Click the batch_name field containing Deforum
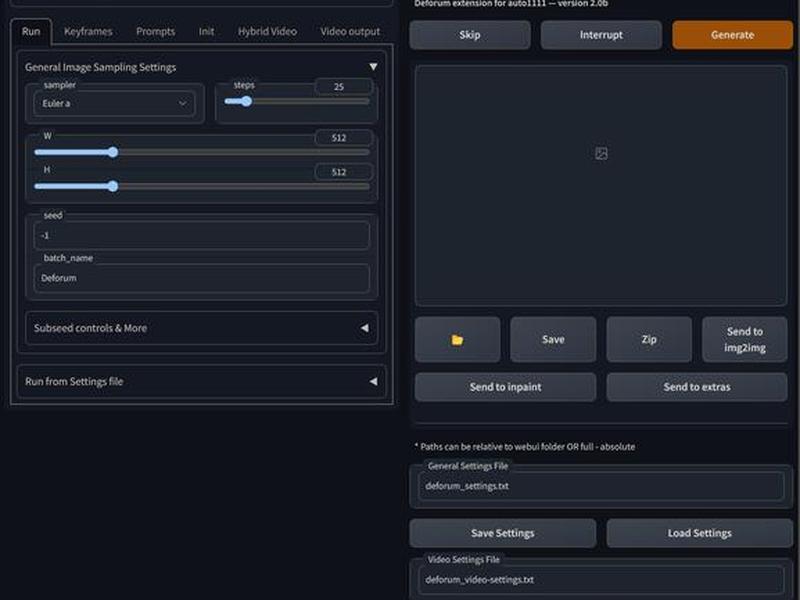This screenshot has width=800, height=600. pos(202,278)
